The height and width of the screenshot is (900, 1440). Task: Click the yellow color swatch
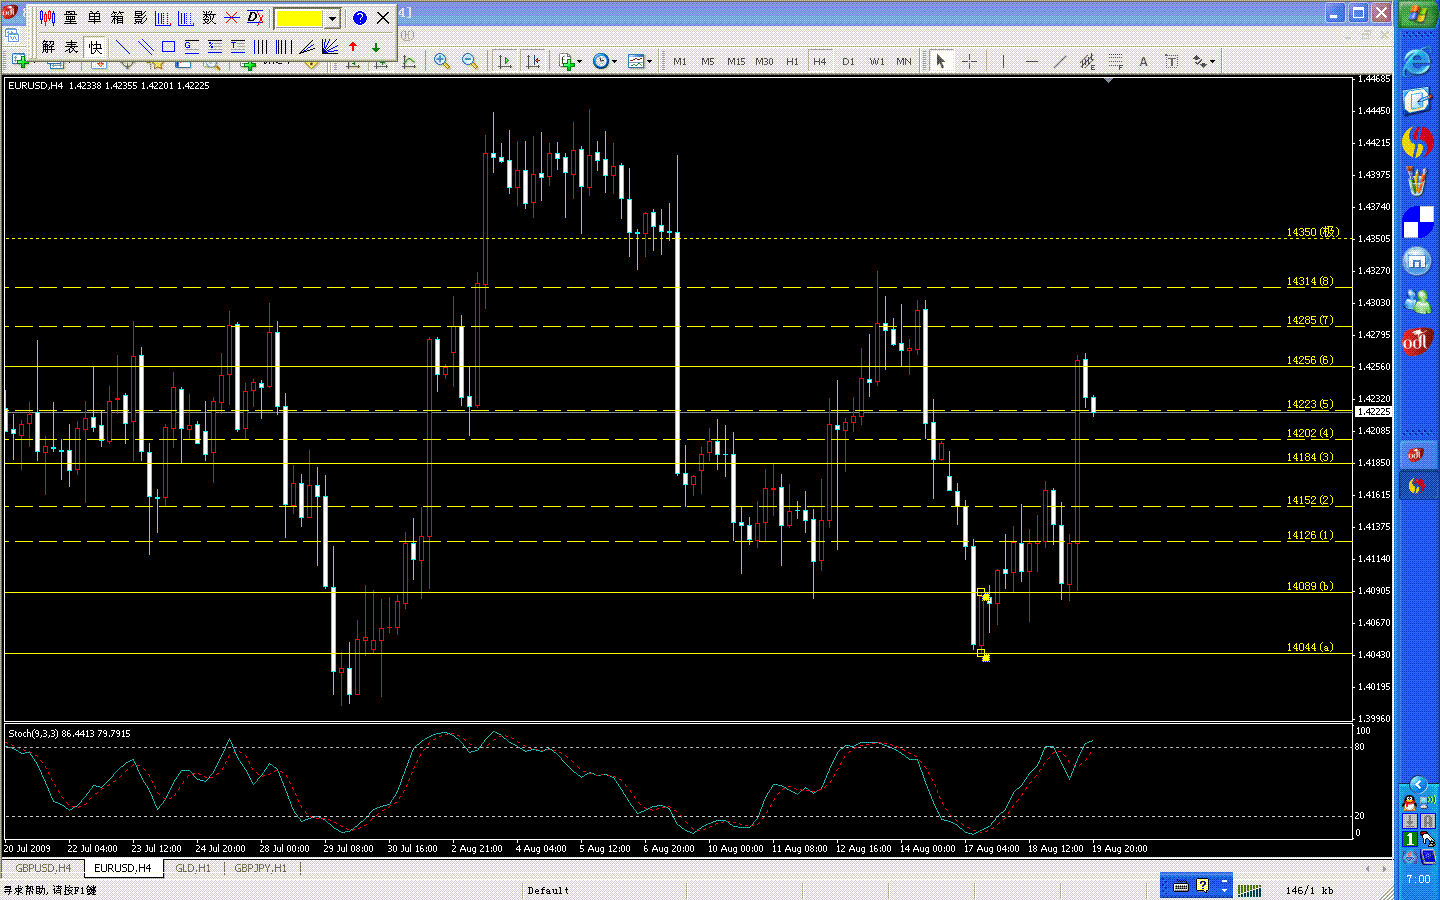300,19
